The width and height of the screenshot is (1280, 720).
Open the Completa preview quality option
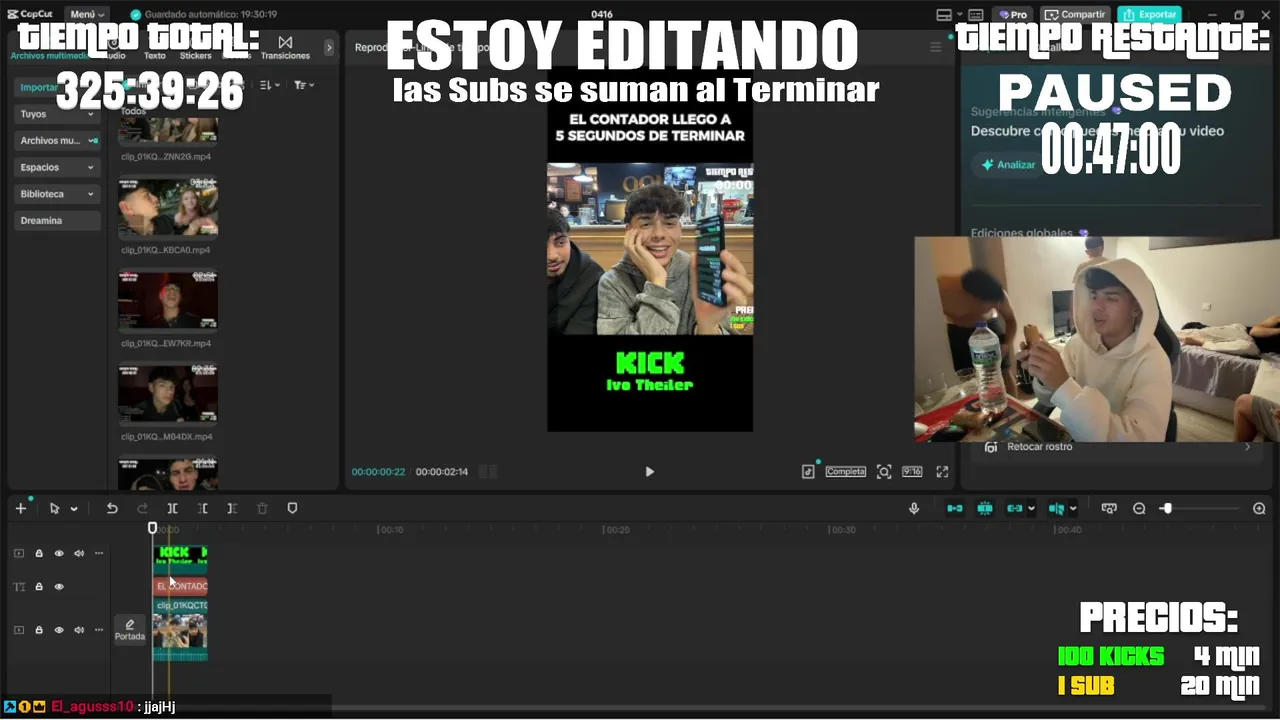click(x=845, y=471)
